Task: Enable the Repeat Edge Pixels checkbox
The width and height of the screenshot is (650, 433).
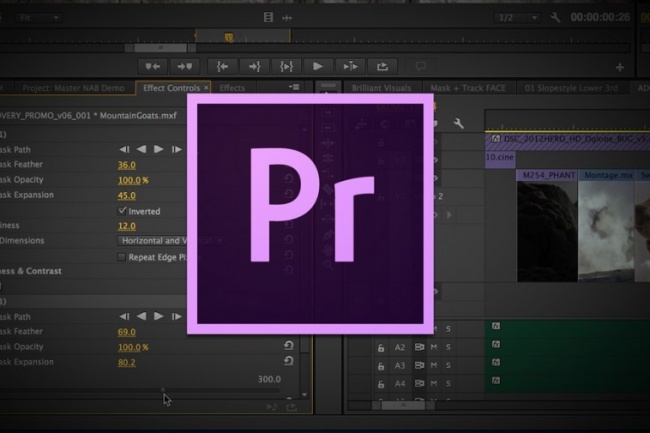Action: click(x=121, y=257)
